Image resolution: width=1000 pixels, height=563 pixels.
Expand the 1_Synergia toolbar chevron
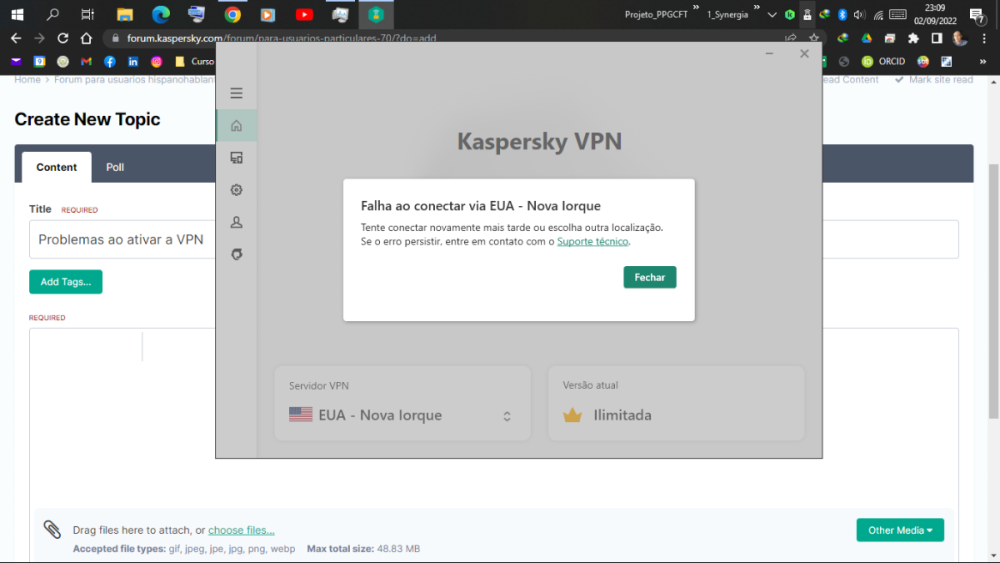coord(756,8)
